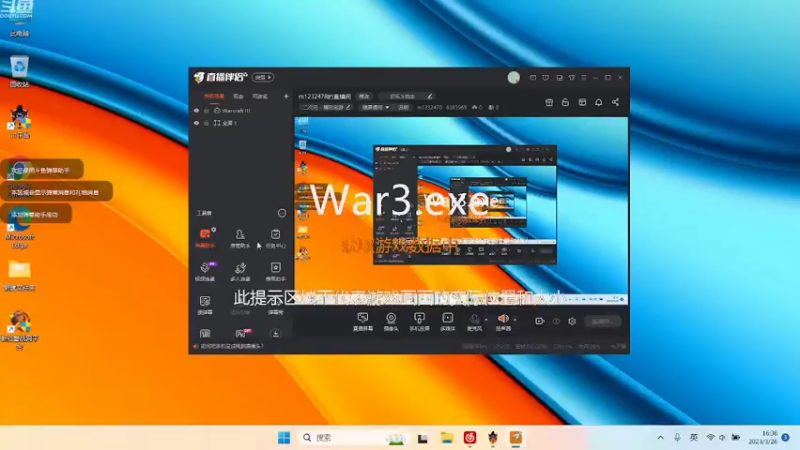Image resolution: width=800 pixels, height=450 pixels.
Task: Open the room manager assistant tool
Action: pos(240,238)
